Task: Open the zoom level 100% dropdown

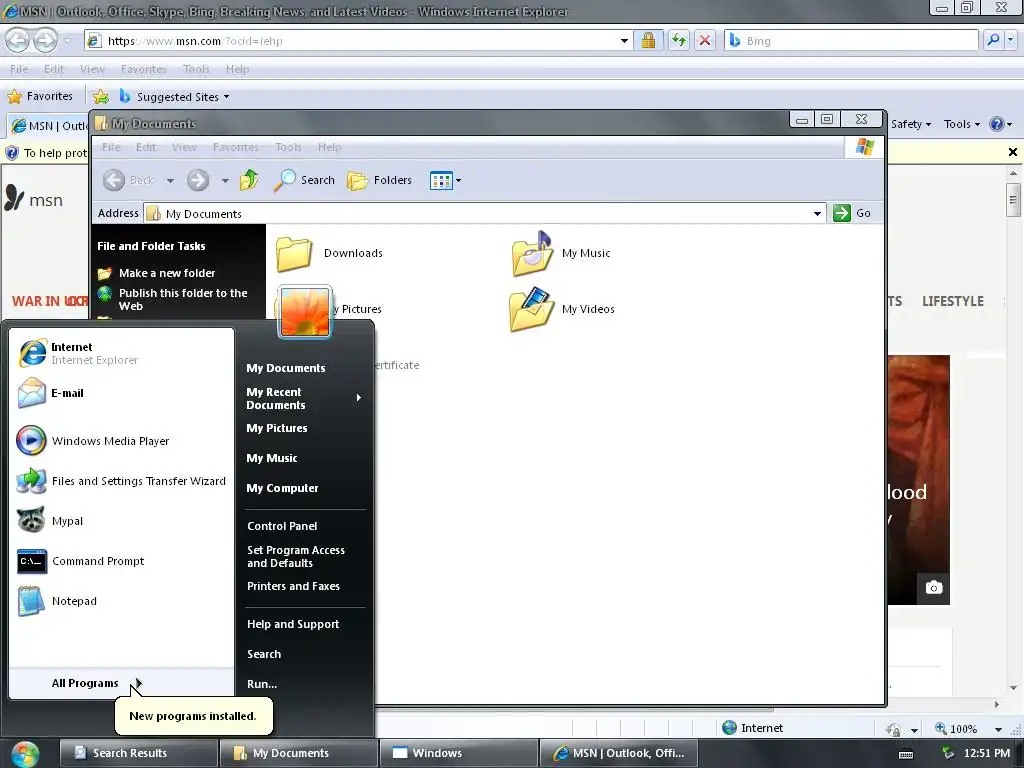Action: point(998,729)
